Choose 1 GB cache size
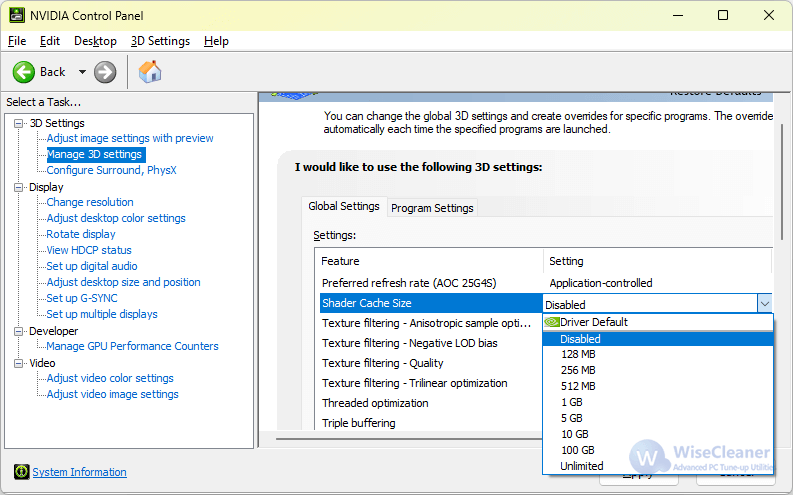793x495 pixels. (x=658, y=402)
